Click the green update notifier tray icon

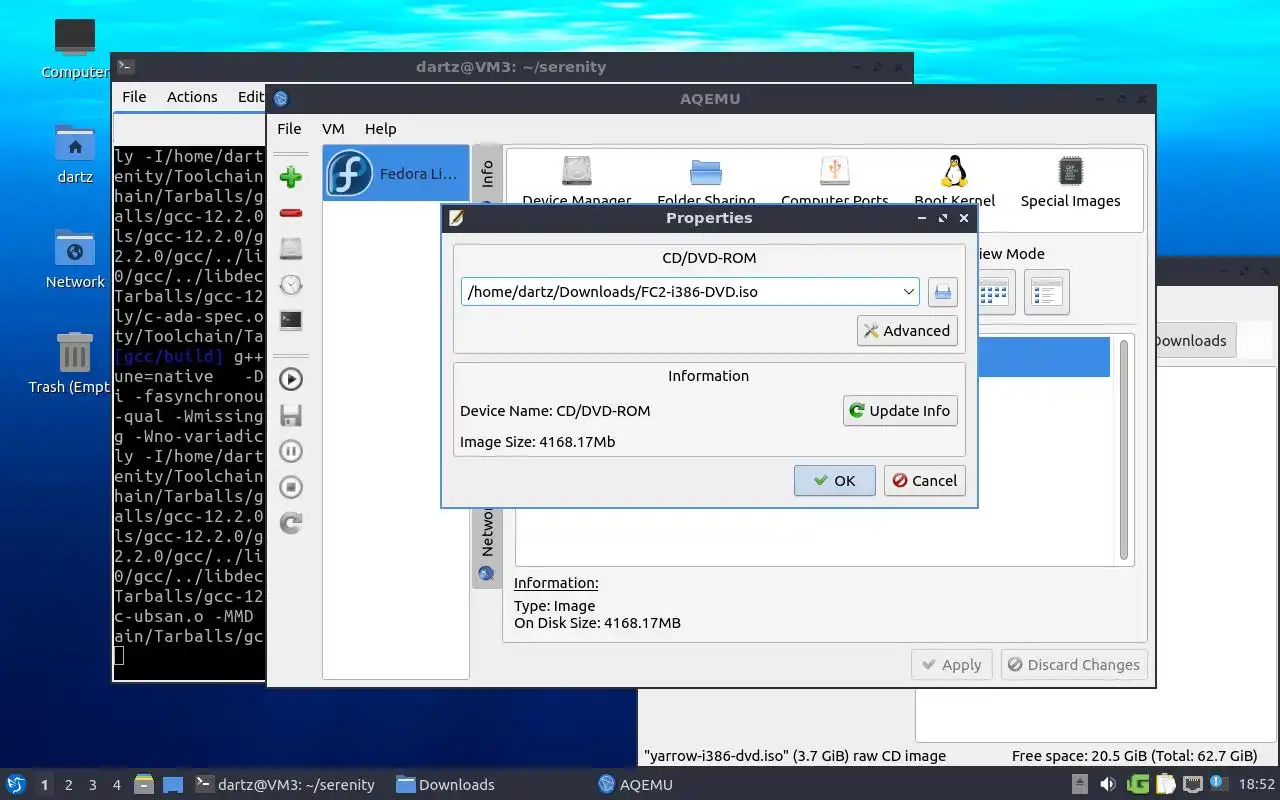(x=1138, y=784)
